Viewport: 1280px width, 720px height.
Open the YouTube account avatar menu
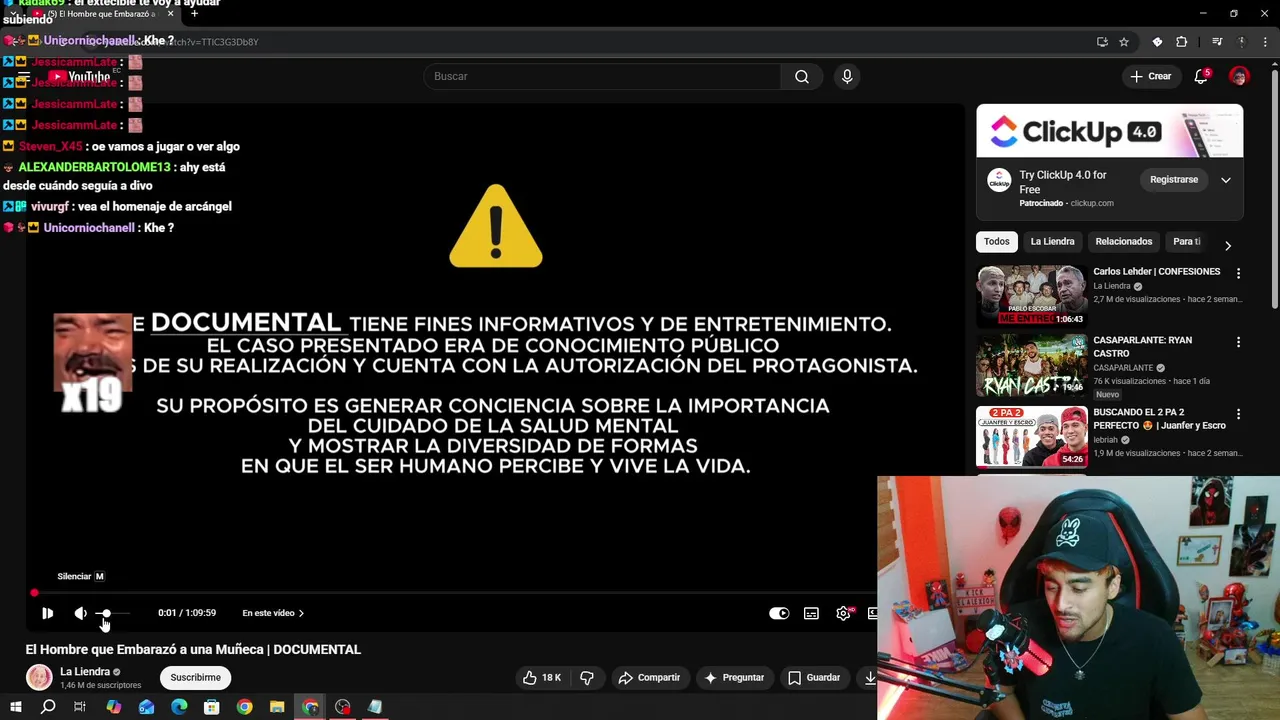1239,76
